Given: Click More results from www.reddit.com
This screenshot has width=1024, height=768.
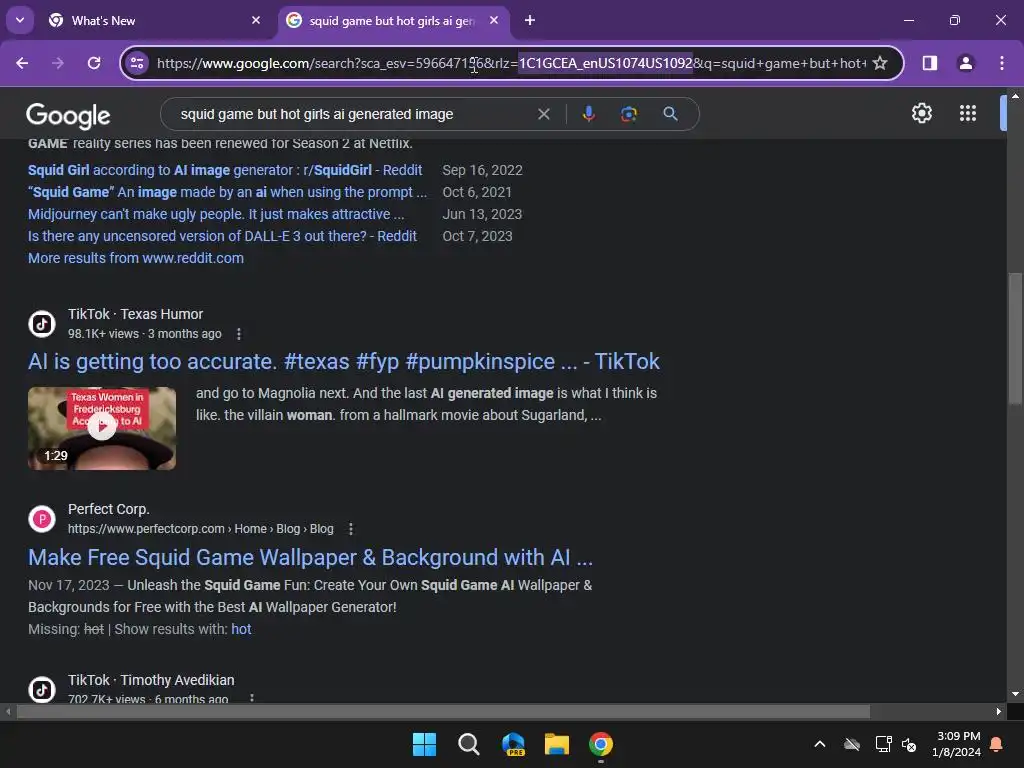Looking at the screenshot, I should click(x=136, y=258).
